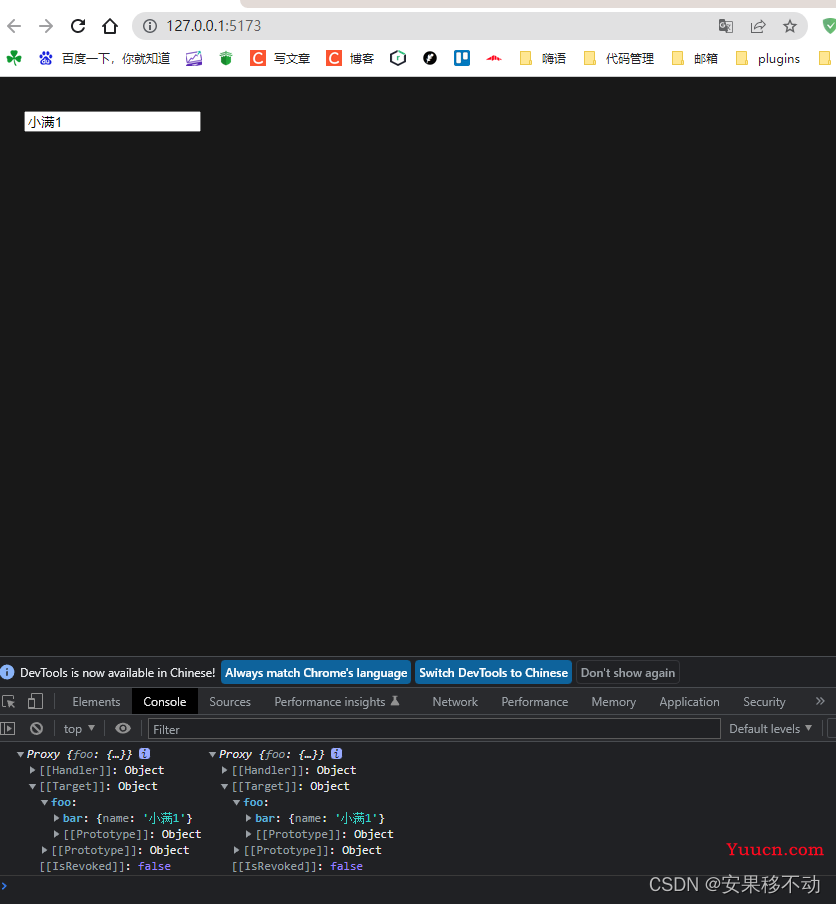Switch to the Elements tab
This screenshot has width=836, height=904.
point(96,702)
